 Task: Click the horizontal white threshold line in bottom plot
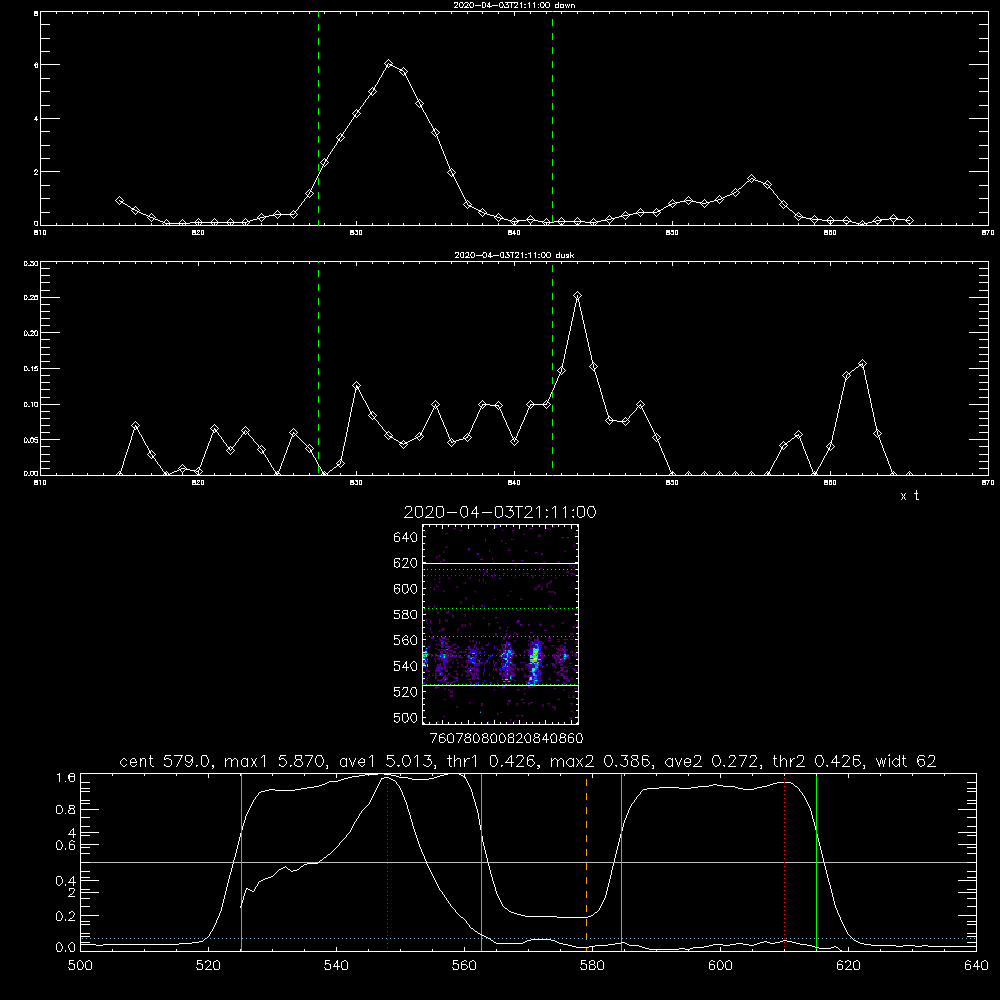(528, 862)
